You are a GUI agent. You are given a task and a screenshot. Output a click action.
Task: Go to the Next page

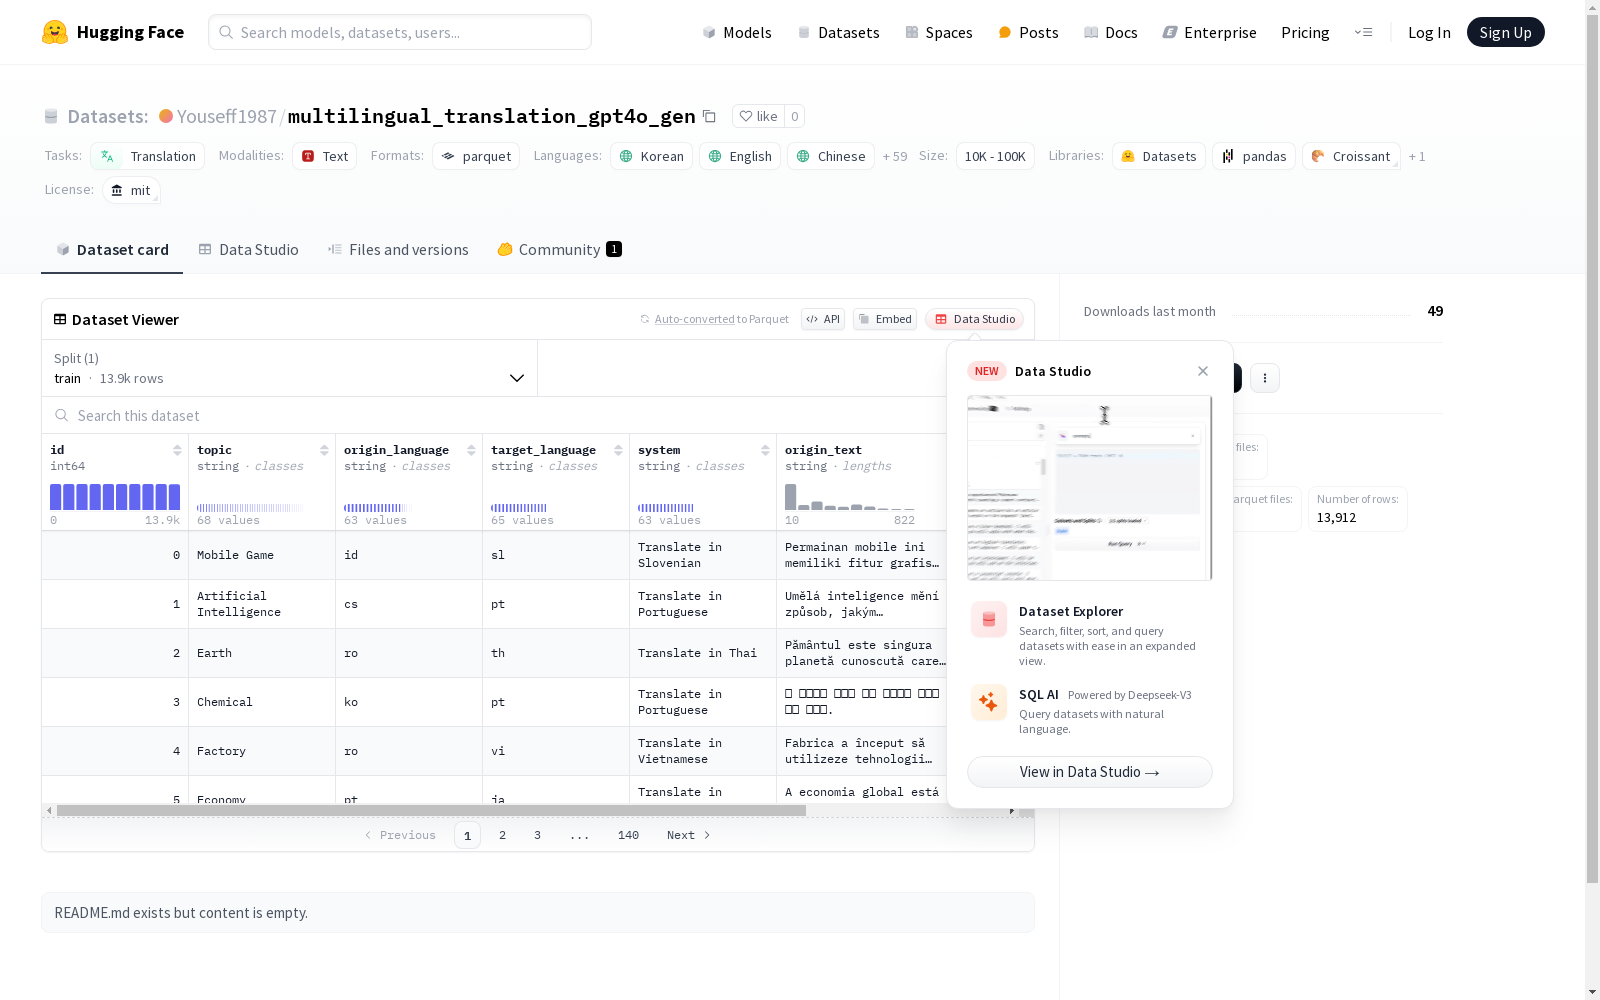(x=689, y=835)
